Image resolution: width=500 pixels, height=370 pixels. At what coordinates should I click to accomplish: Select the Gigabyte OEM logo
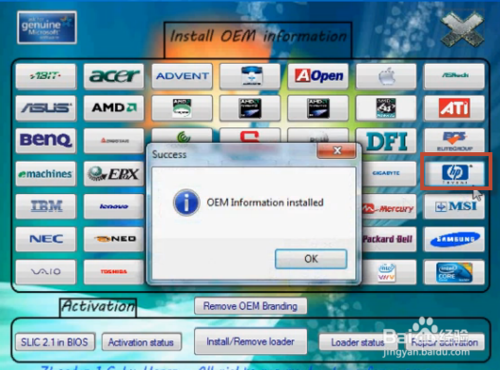coord(389,173)
